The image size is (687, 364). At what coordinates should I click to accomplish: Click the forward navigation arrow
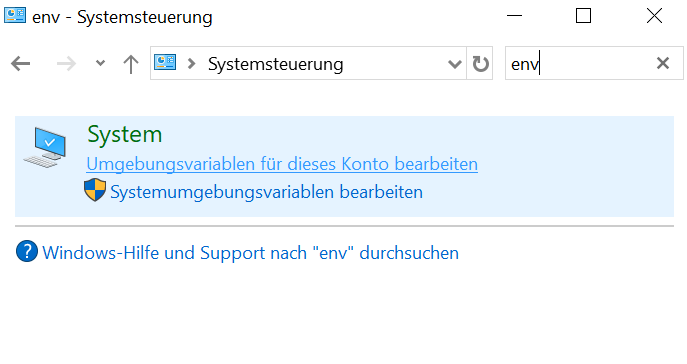[x=66, y=64]
